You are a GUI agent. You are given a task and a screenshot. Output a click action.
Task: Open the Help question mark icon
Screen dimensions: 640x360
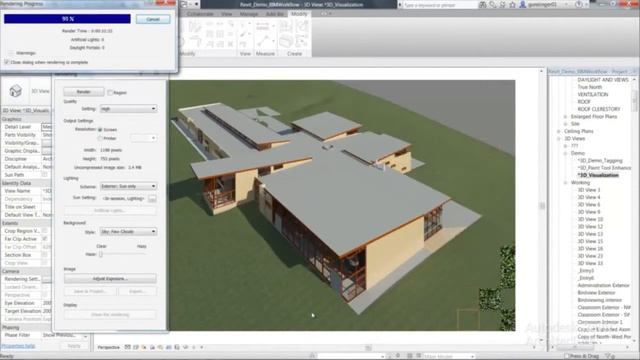click(578, 4)
